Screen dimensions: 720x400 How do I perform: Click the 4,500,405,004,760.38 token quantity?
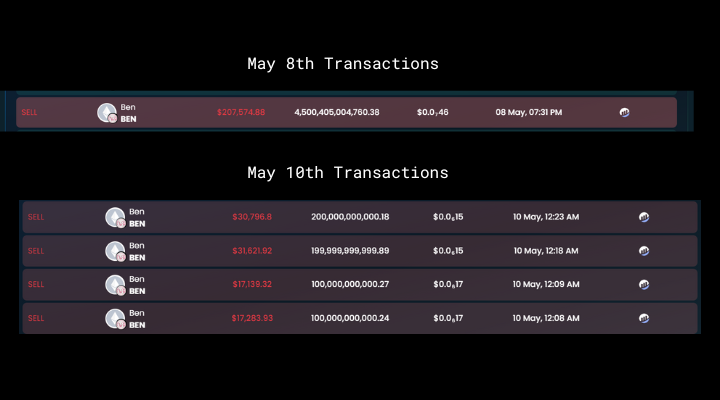tap(337, 112)
